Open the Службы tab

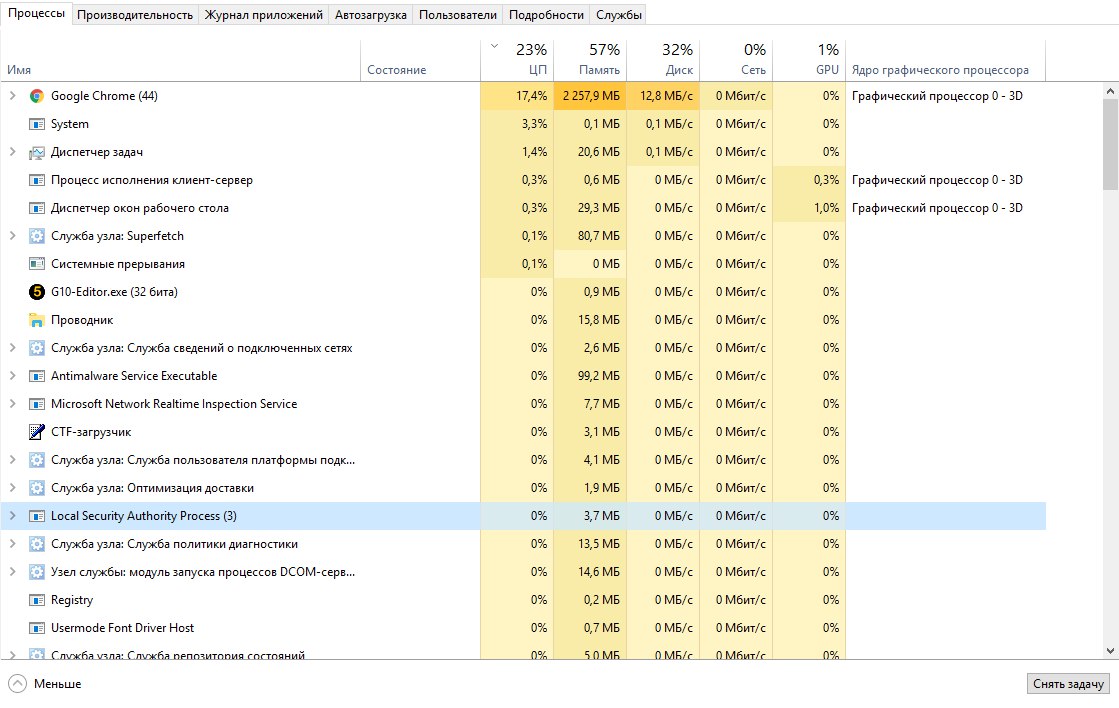[x=619, y=15]
